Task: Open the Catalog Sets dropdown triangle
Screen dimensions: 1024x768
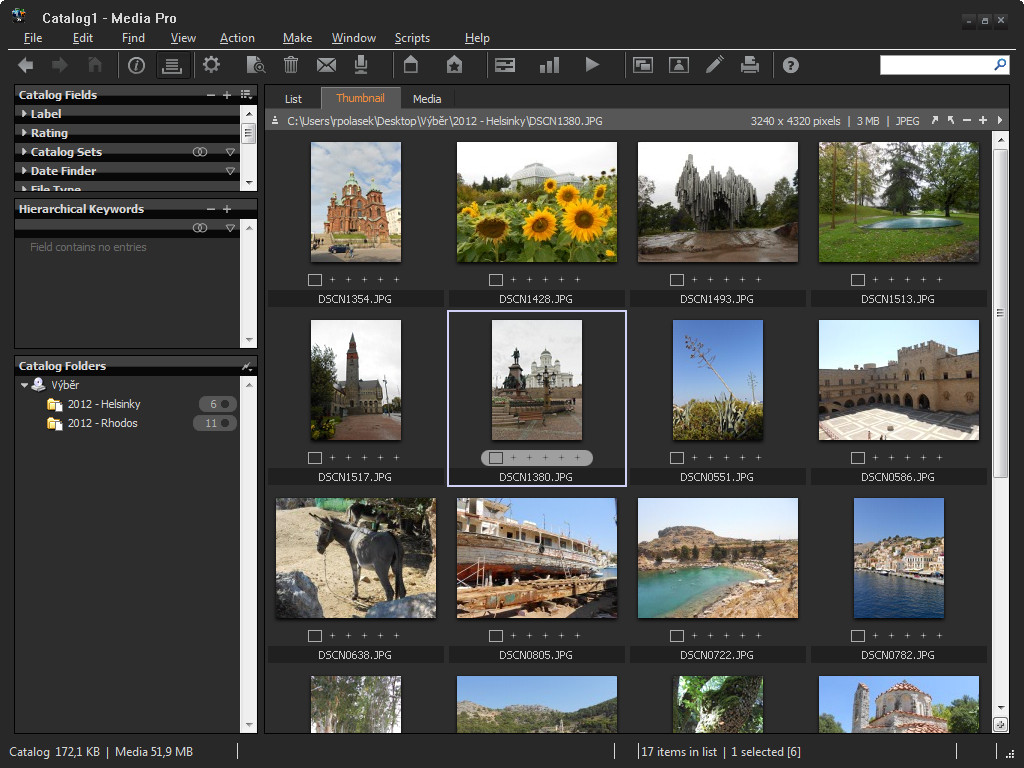Action: coord(230,152)
